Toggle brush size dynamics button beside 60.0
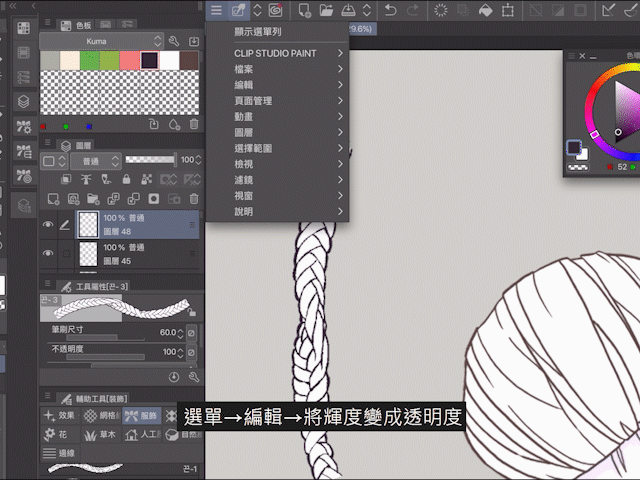Viewport: 640px width, 480px height. tap(192, 331)
